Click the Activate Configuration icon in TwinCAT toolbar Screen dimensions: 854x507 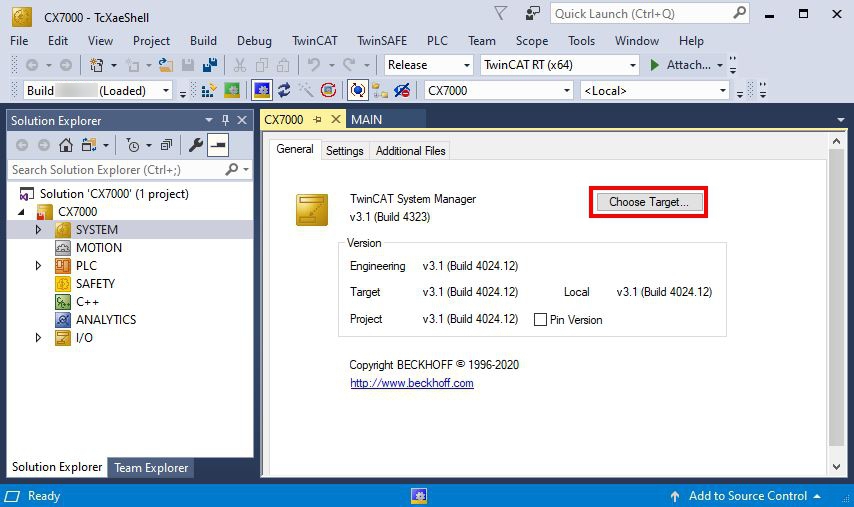(x=208, y=90)
